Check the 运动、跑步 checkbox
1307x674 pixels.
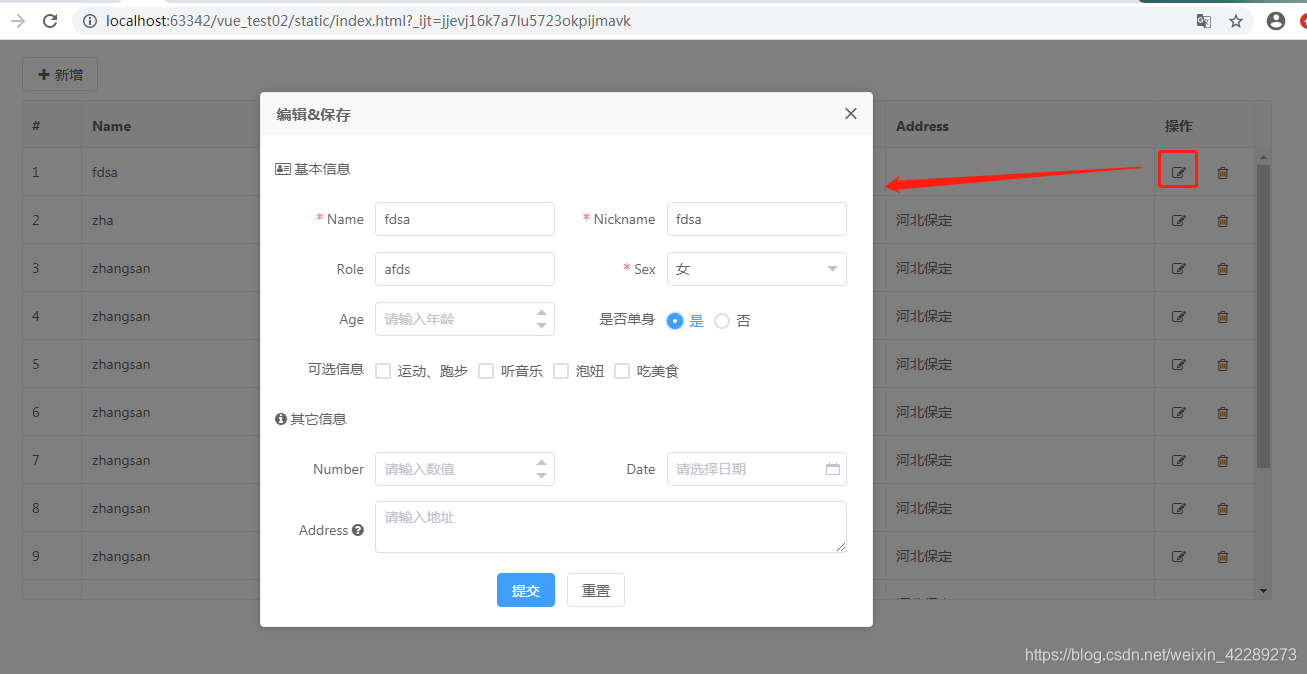click(383, 371)
